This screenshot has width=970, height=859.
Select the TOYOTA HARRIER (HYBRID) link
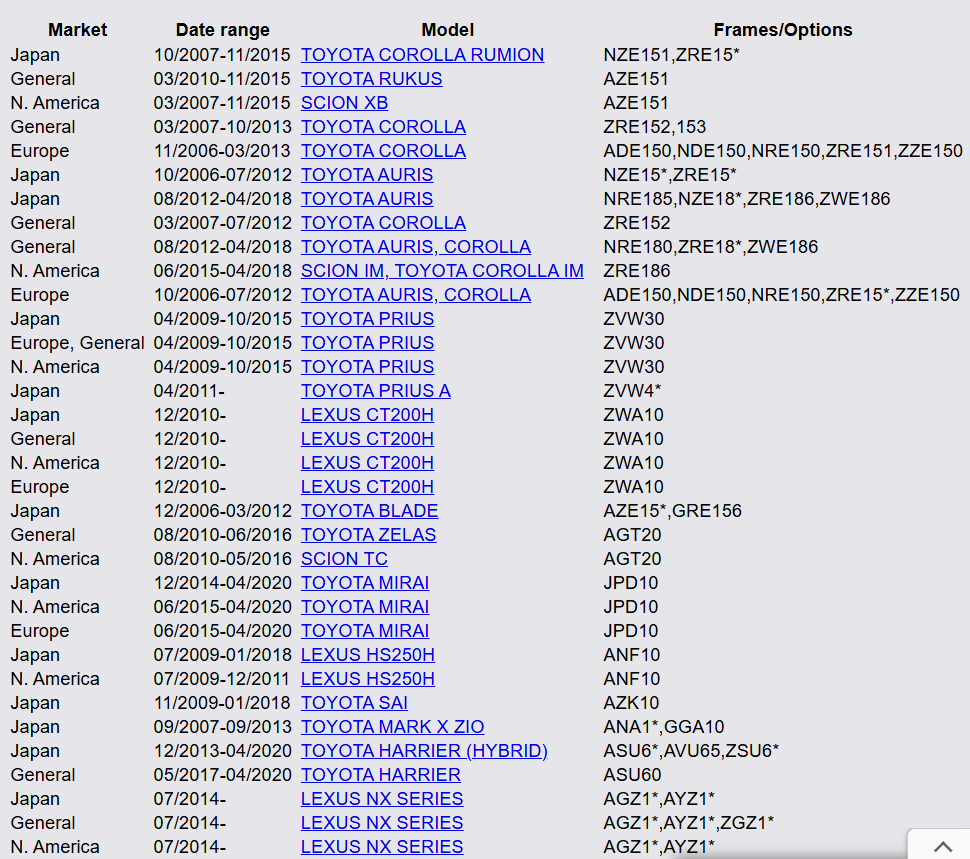(x=424, y=751)
